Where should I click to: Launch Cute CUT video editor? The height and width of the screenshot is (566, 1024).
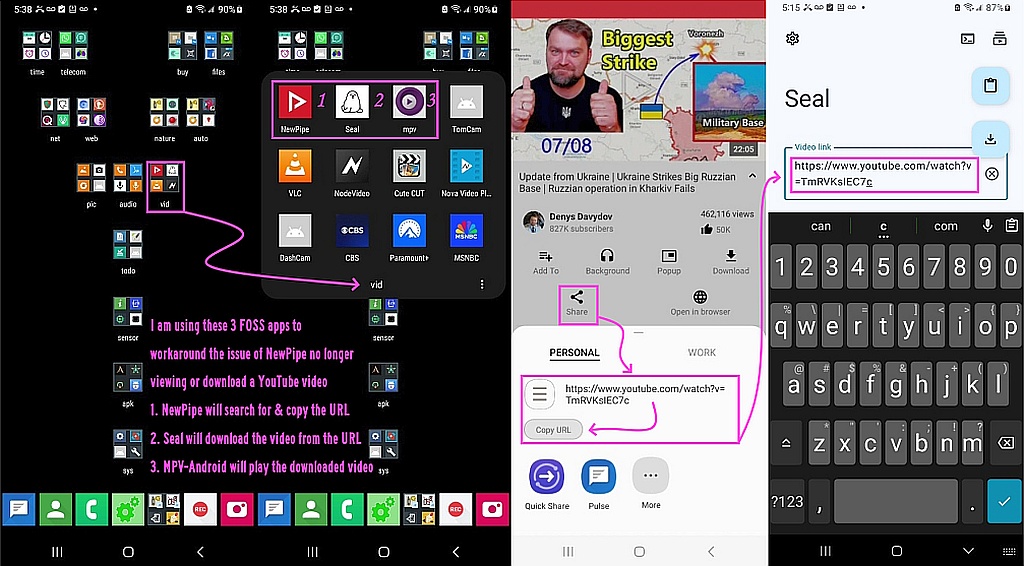coord(409,166)
